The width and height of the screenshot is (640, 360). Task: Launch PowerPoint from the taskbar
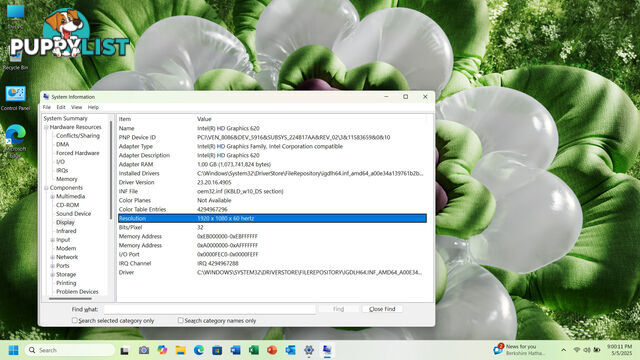272,350
